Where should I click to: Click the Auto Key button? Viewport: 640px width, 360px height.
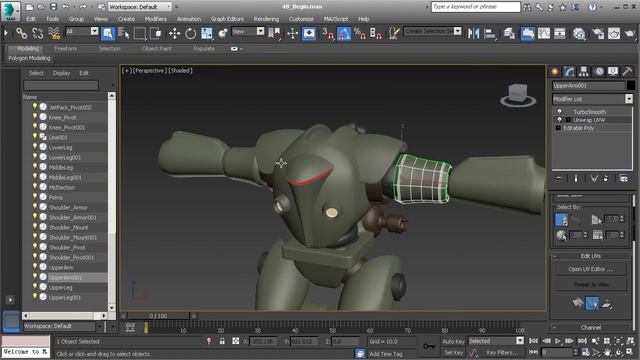[x=453, y=341]
